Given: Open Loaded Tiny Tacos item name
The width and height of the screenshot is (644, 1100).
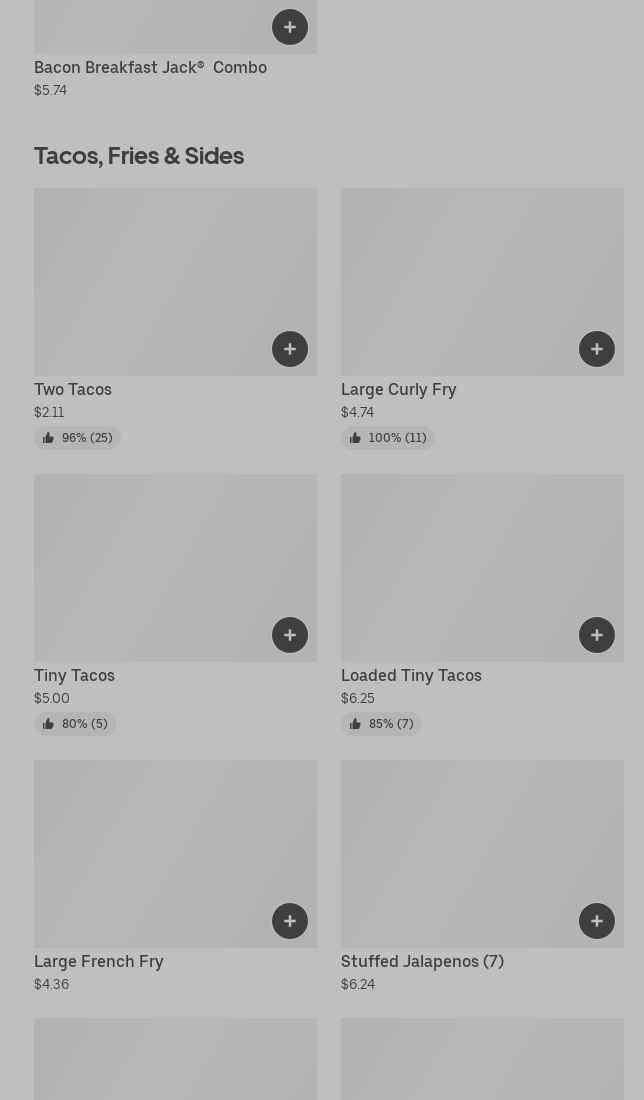Looking at the screenshot, I should pyautogui.click(x=411, y=676).
